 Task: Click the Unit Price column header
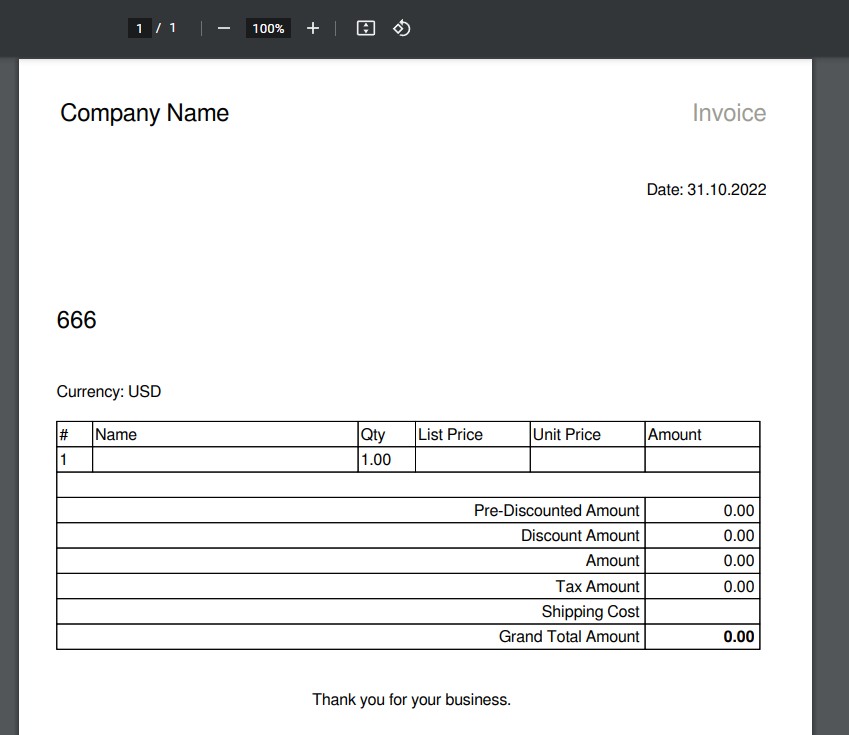click(x=567, y=435)
